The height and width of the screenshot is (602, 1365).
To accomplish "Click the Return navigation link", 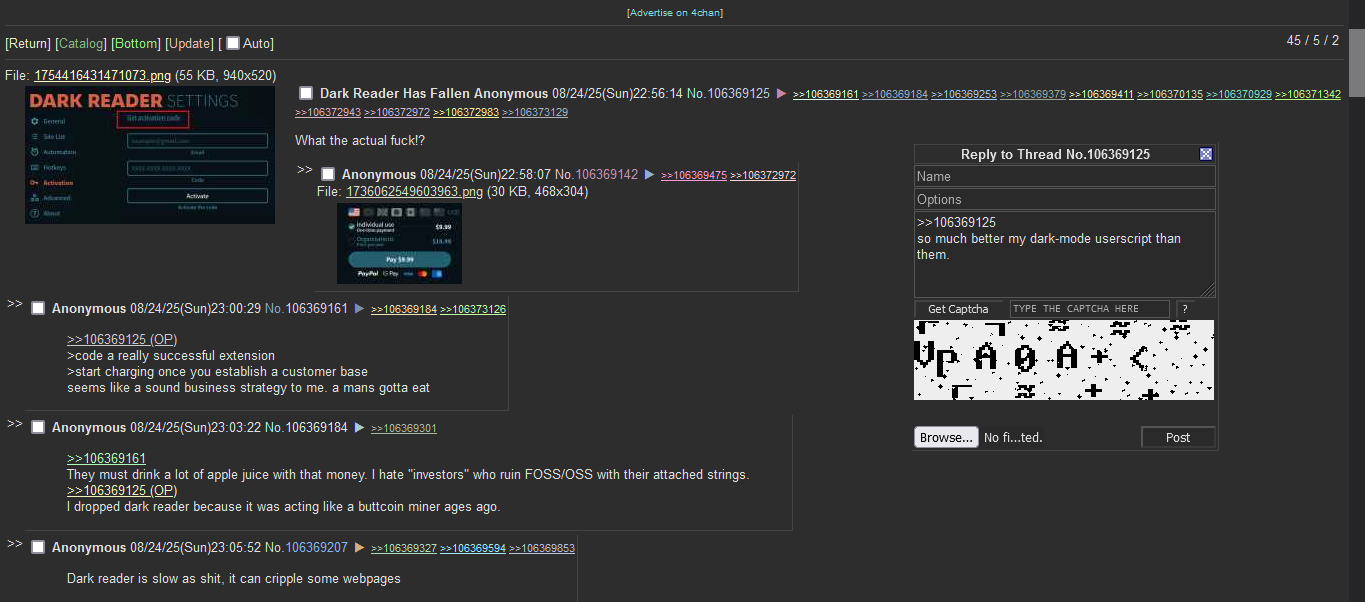I will click(x=28, y=43).
